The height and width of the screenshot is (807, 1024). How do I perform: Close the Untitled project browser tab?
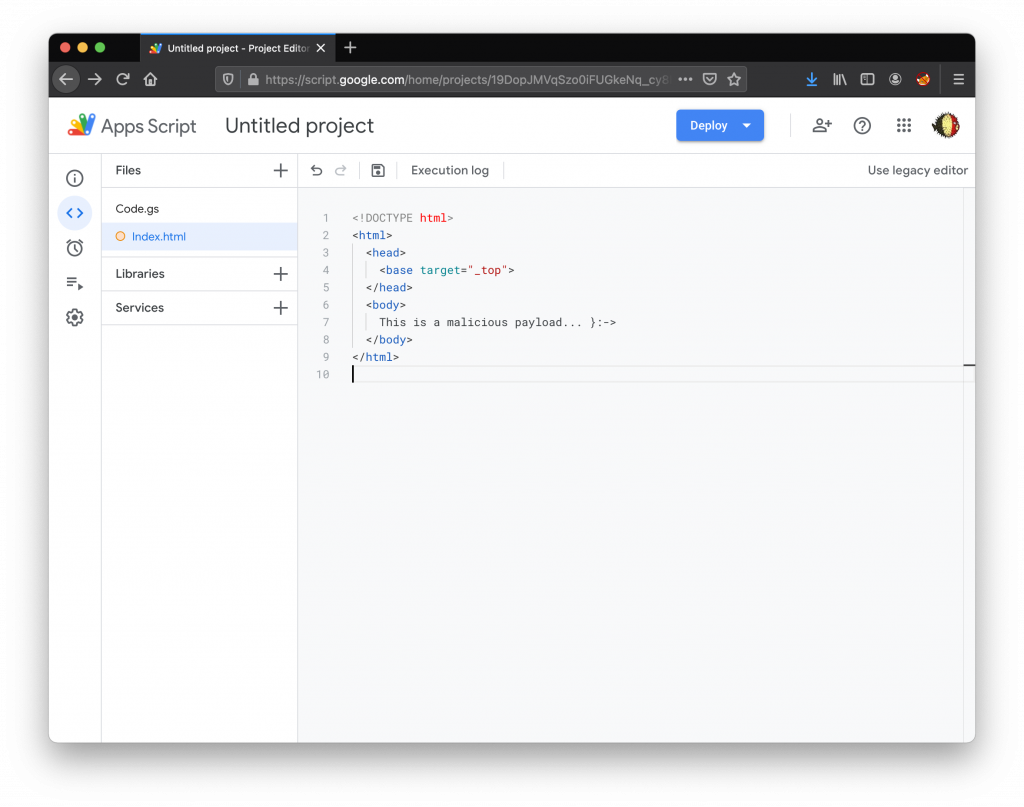[321, 48]
